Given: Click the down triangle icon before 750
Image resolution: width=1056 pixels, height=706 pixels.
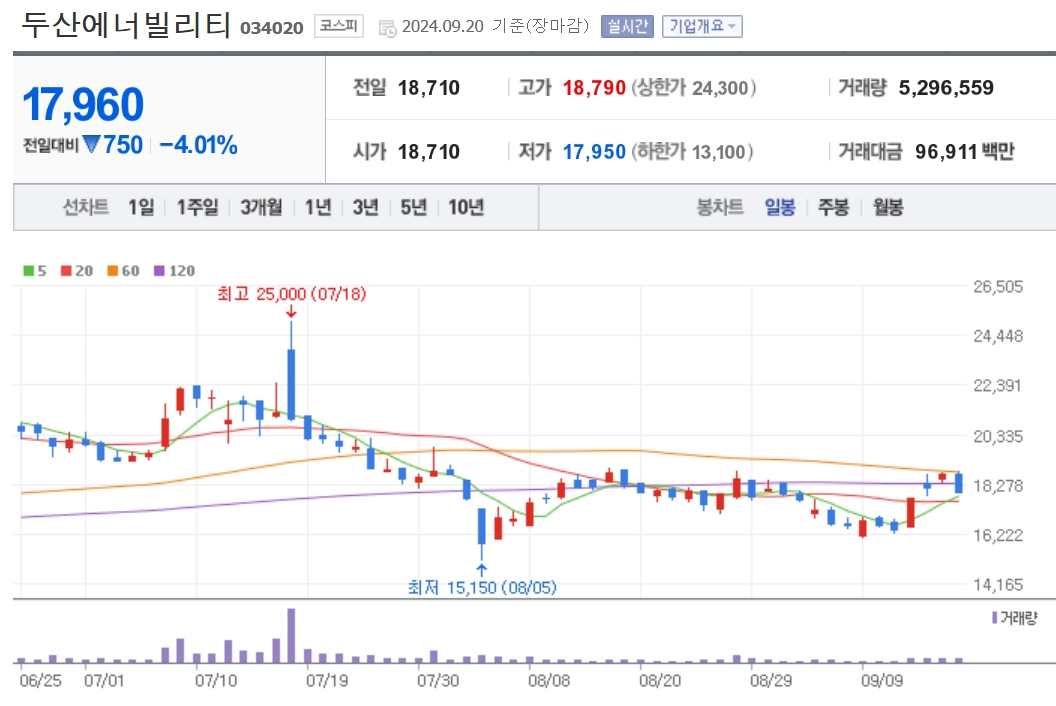Looking at the screenshot, I should click(x=92, y=144).
